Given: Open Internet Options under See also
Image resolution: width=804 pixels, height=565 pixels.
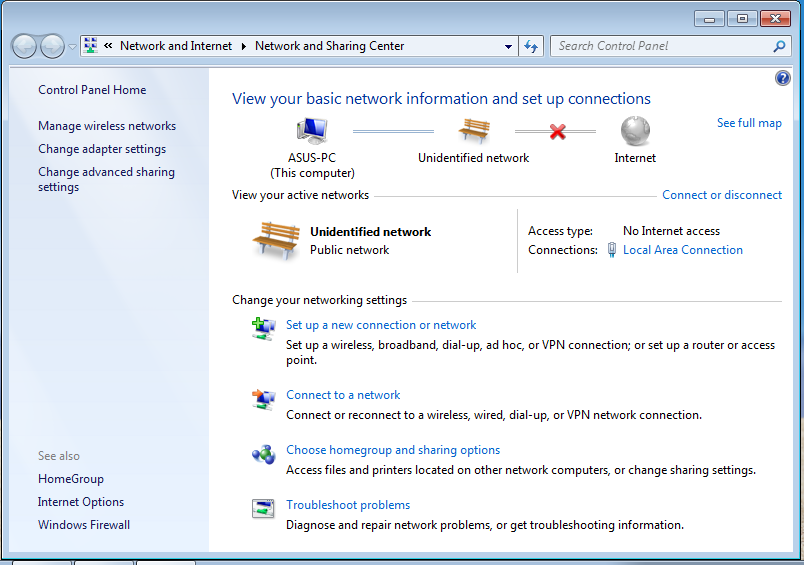Looking at the screenshot, I should (81, 502).
